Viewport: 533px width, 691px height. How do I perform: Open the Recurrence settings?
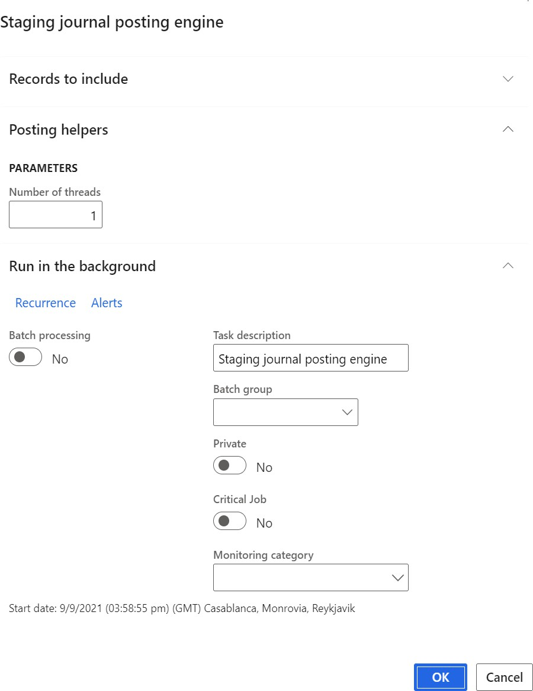(45, 303)
